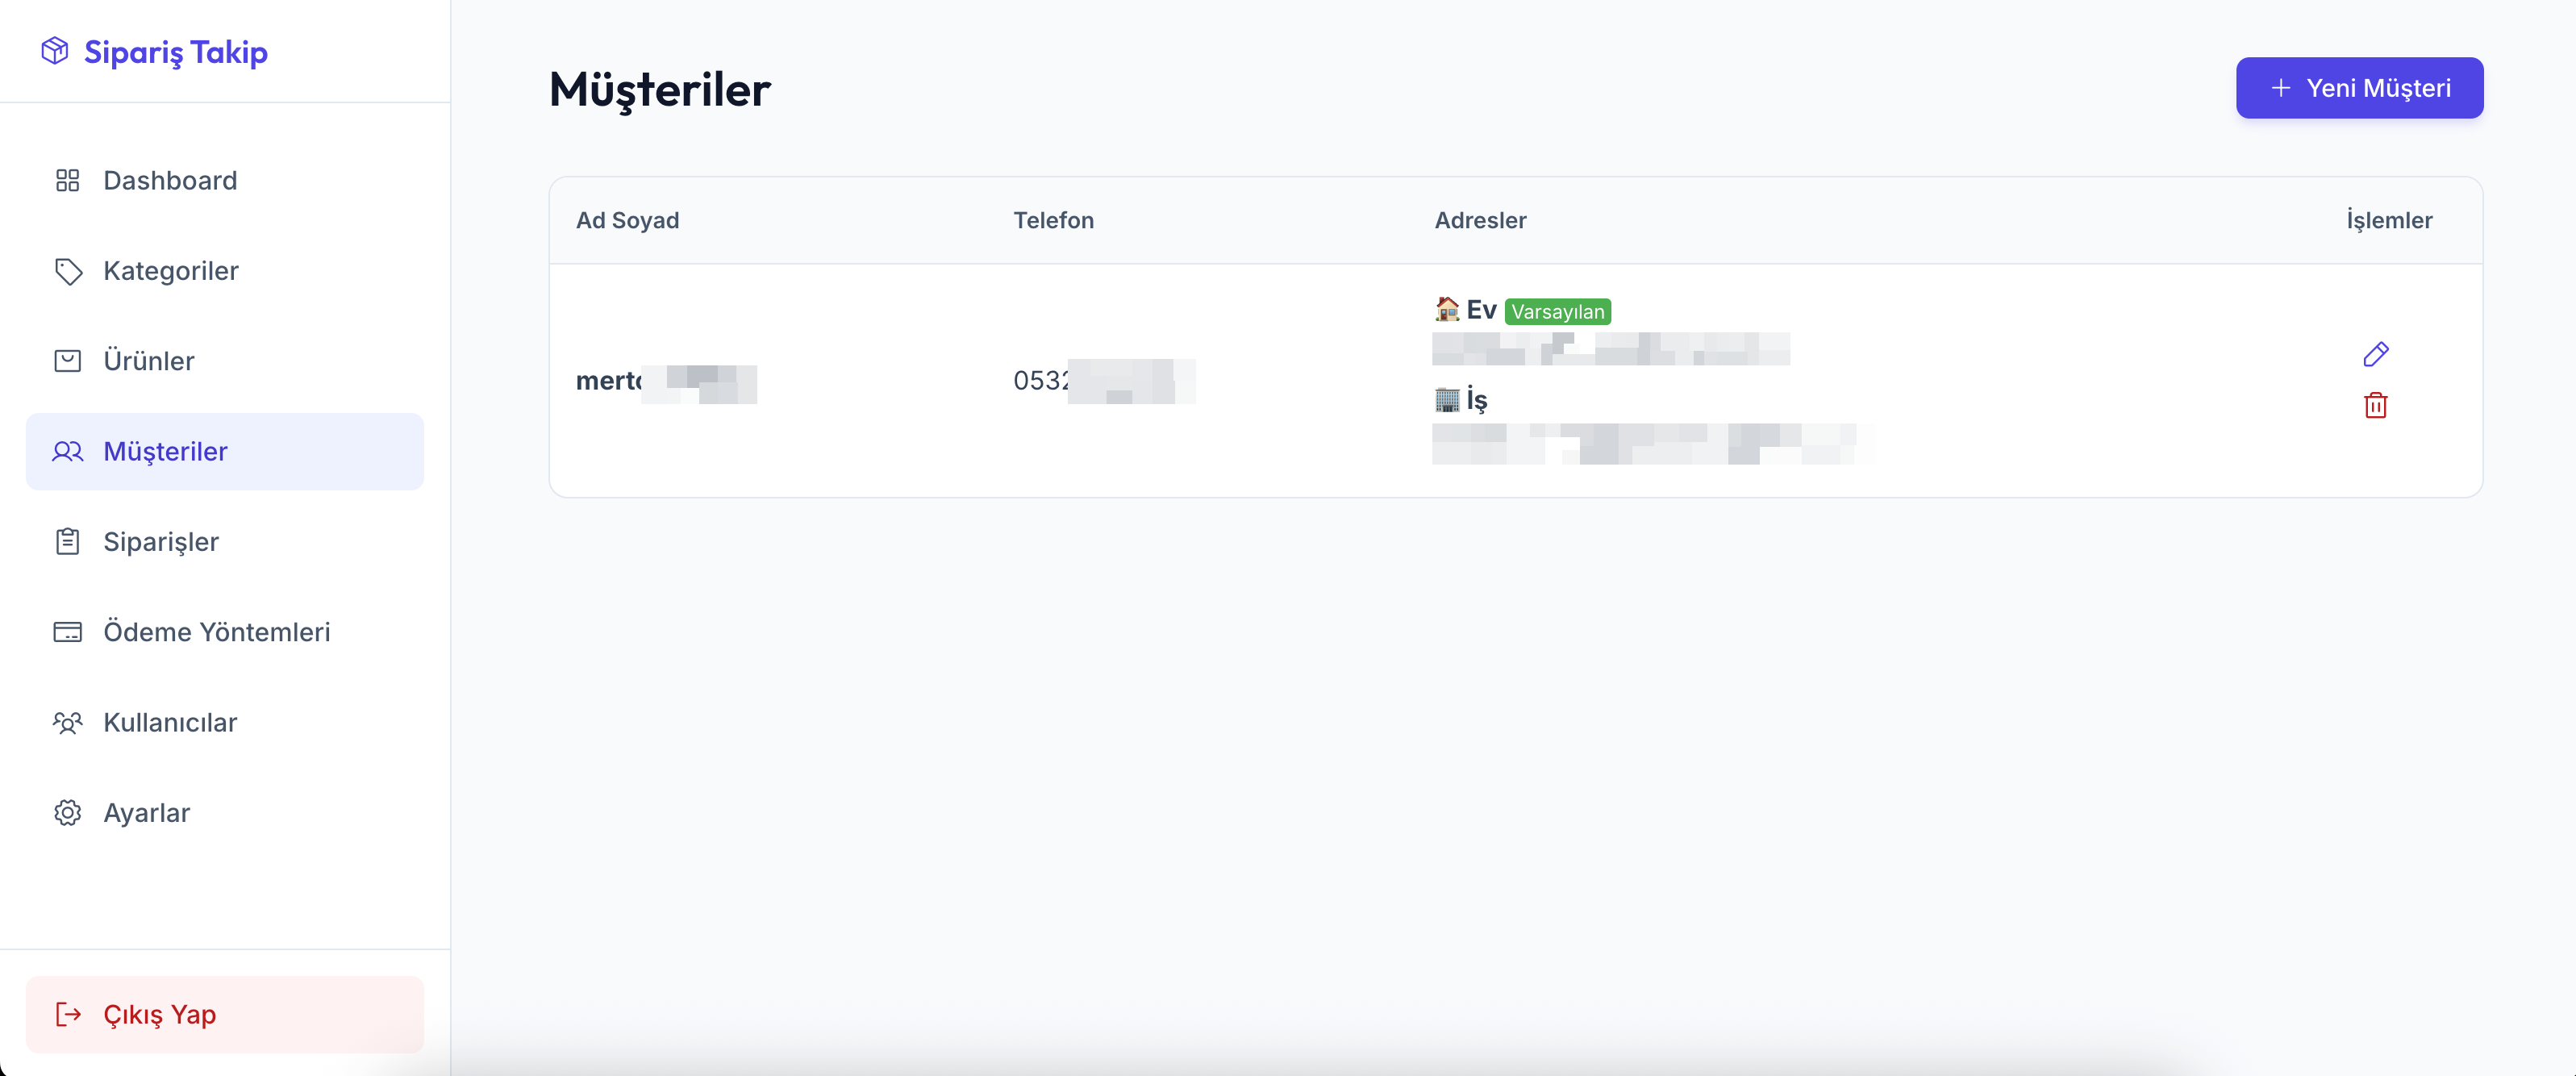This screenshot has width=2576, height=1076.
Task: Log out using Çıkış Yap
Action: 224,1014
